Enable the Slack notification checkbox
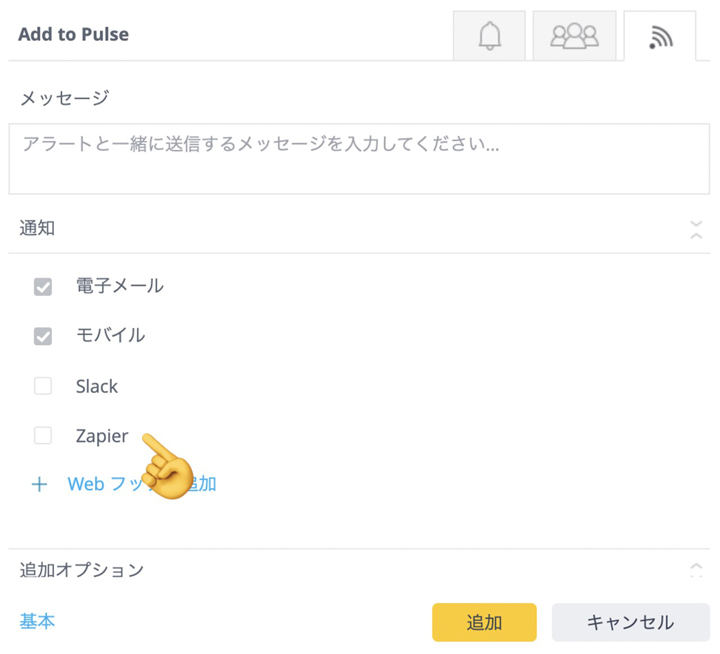Viewport: 720px width, 654px height. point(43,386)
